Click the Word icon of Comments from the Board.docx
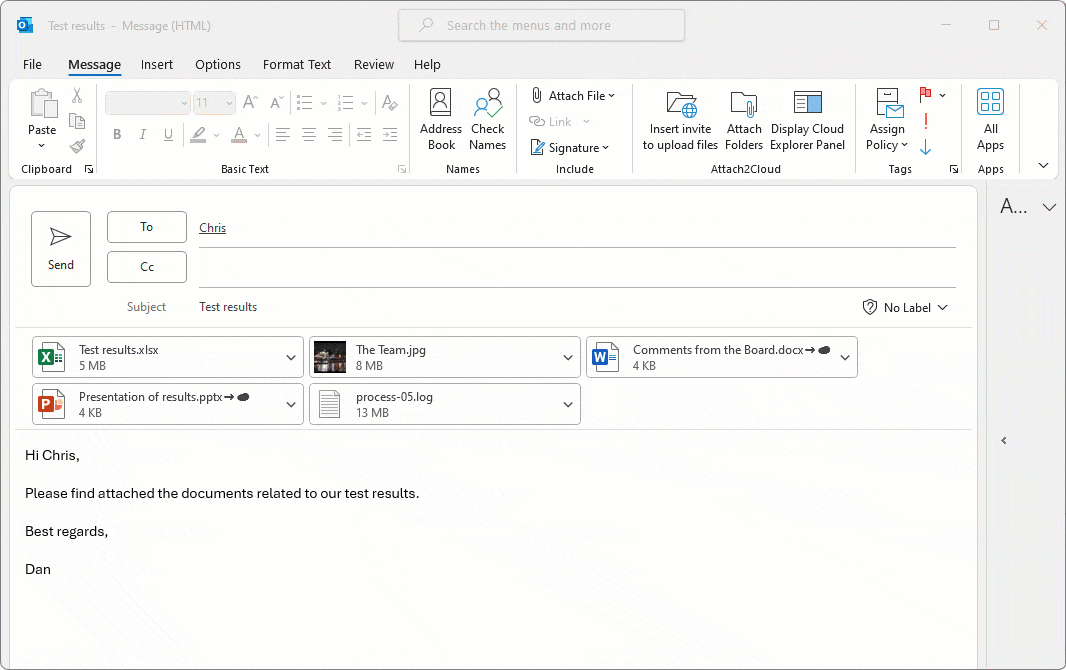 [605, 357]
